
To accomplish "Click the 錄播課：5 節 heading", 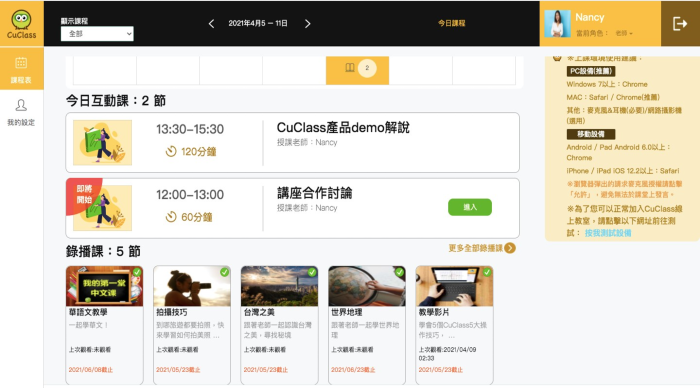I will (x=103, y=251).
